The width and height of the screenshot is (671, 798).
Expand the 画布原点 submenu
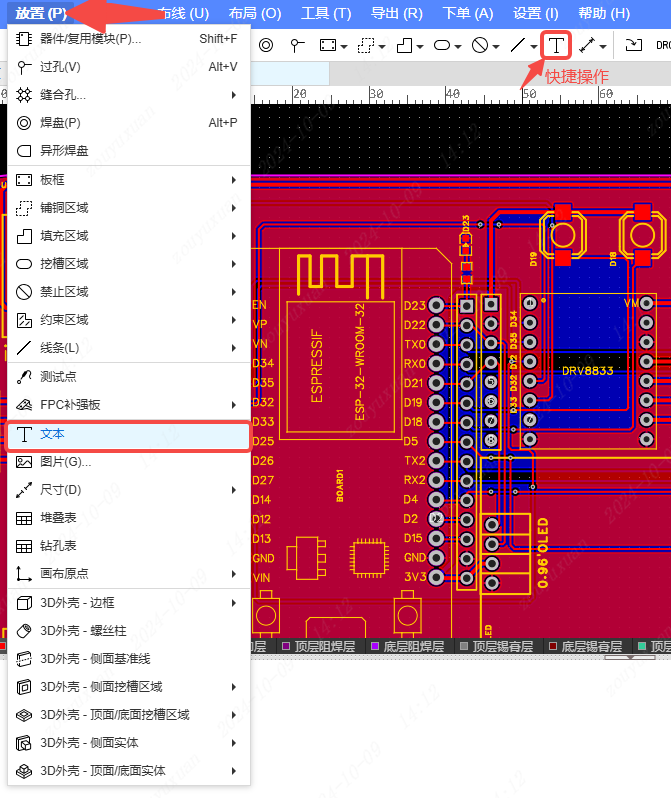(129, 574)
